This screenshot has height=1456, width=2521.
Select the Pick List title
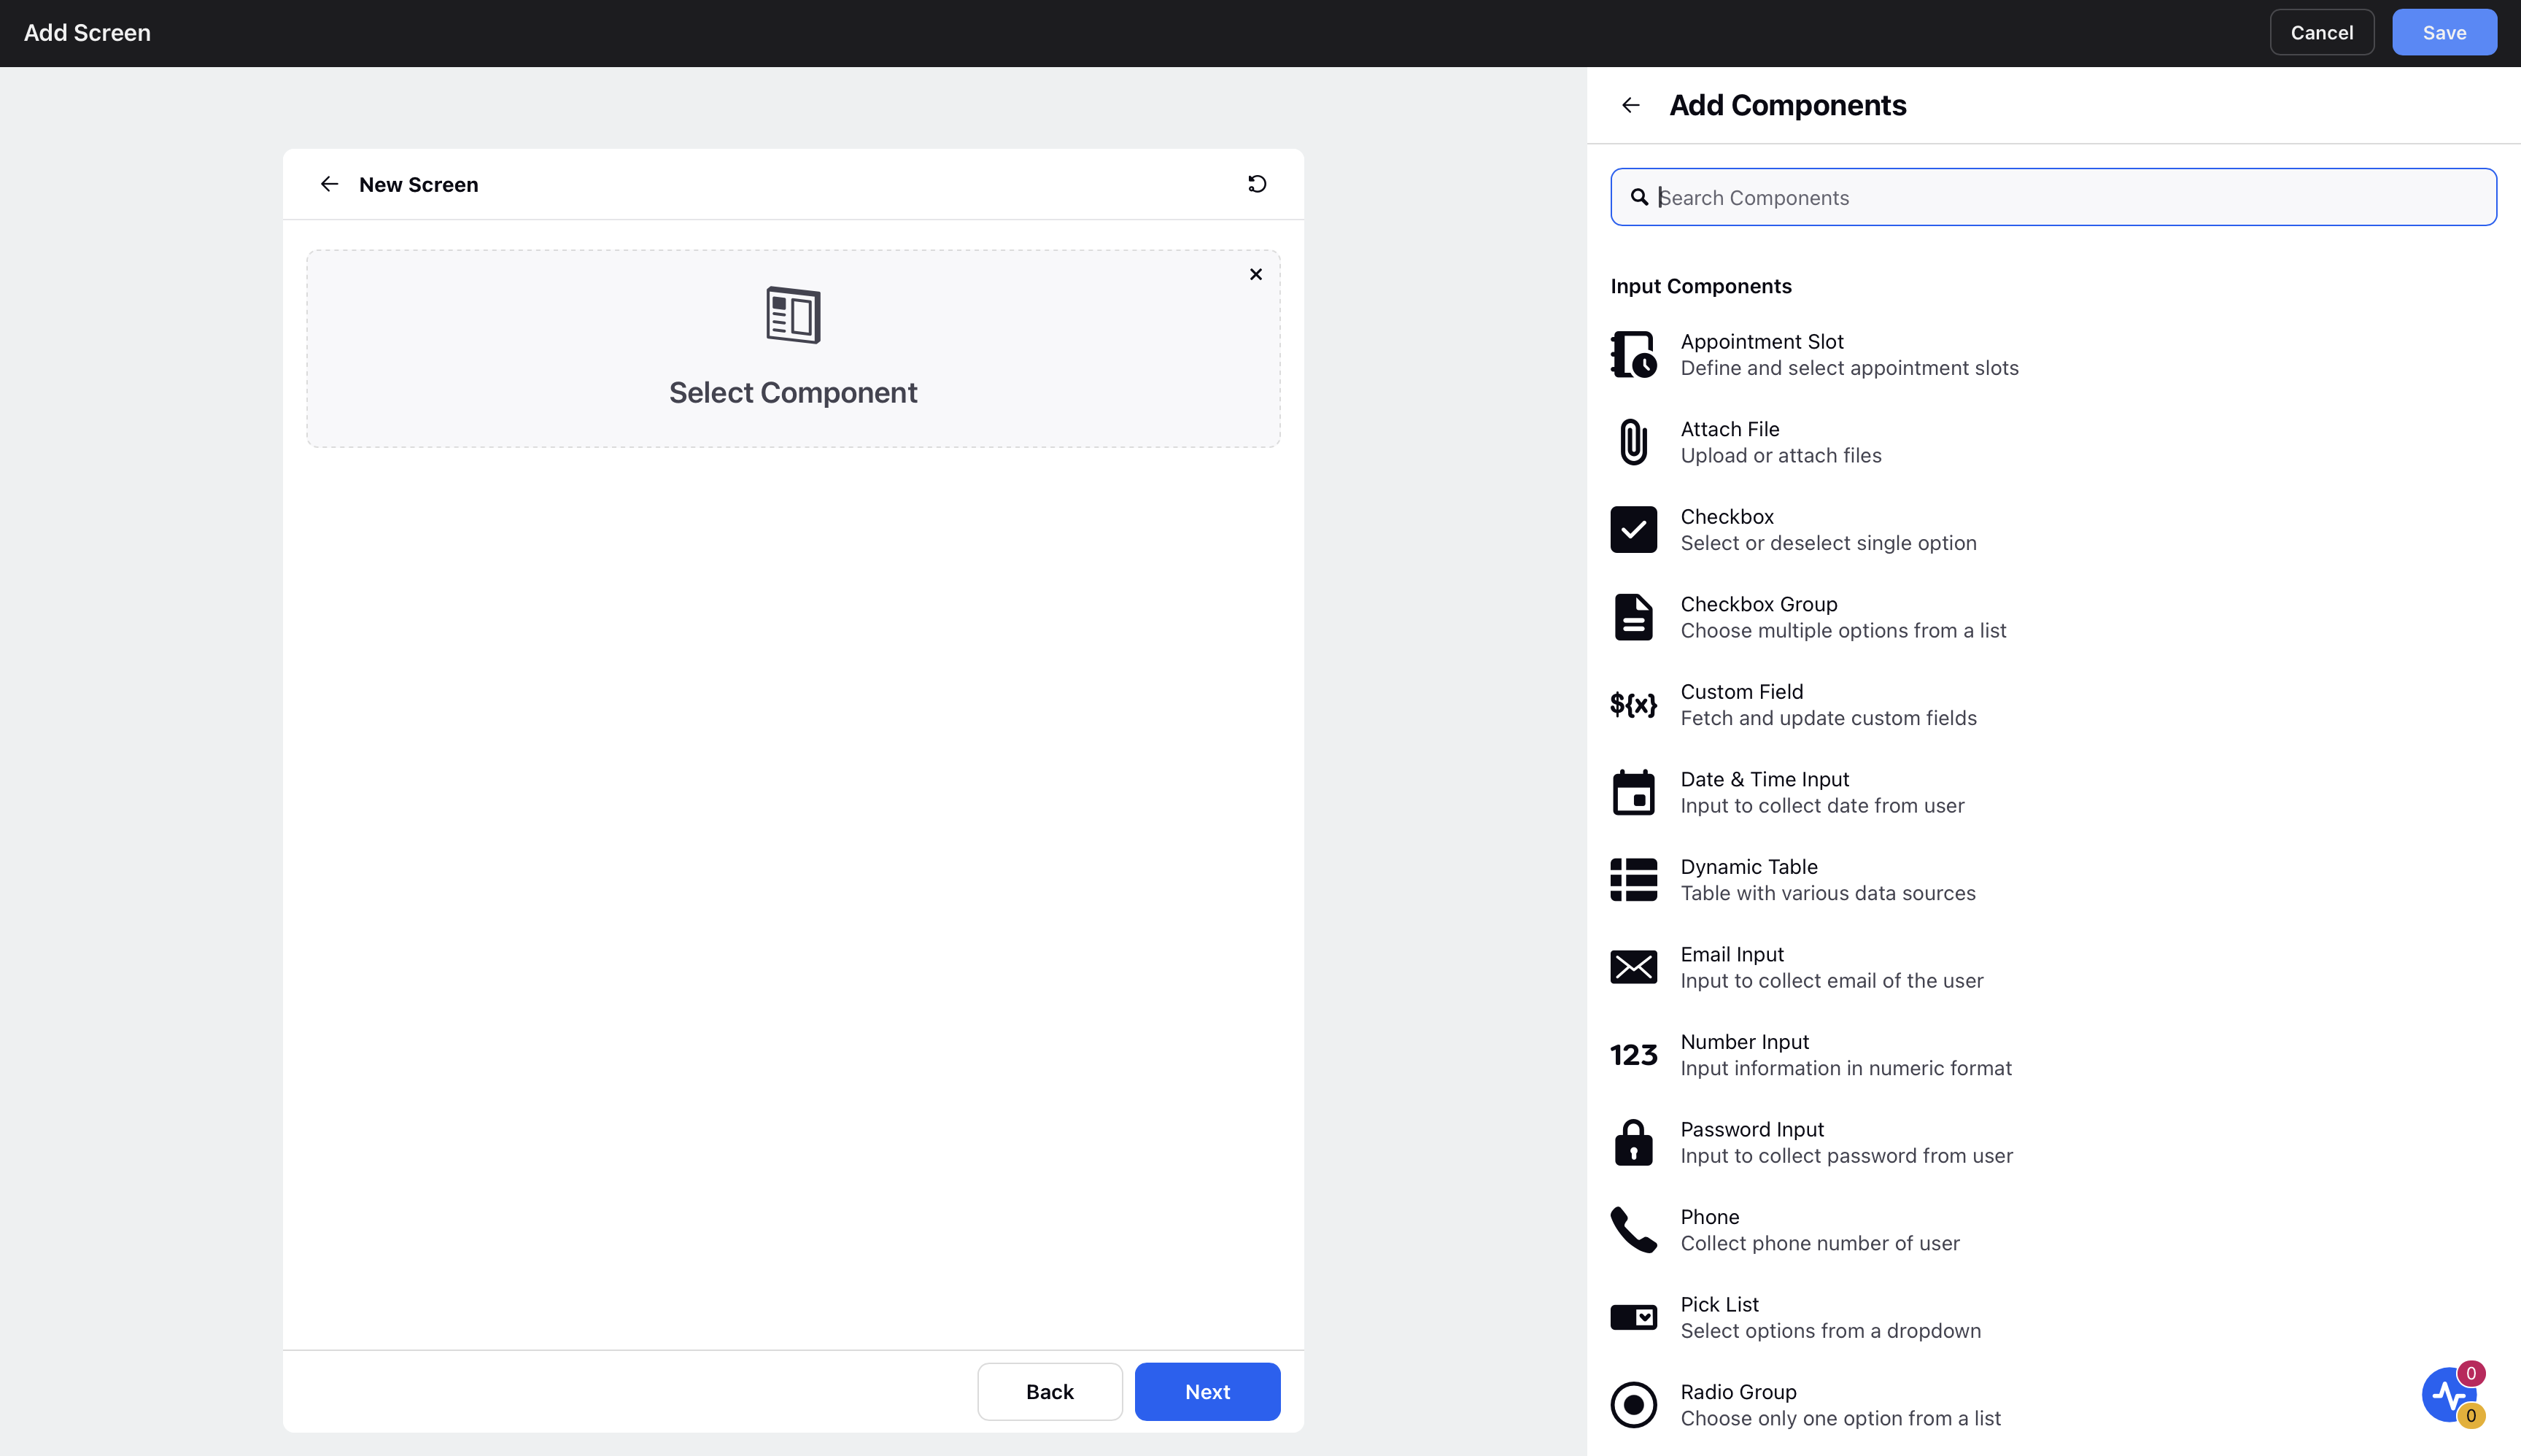click(x=1719, y=1304)
